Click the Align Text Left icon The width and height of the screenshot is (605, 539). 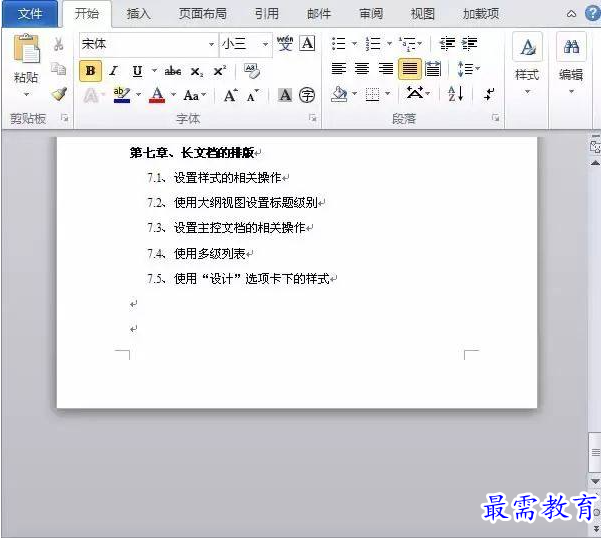(x=339, y=69)
